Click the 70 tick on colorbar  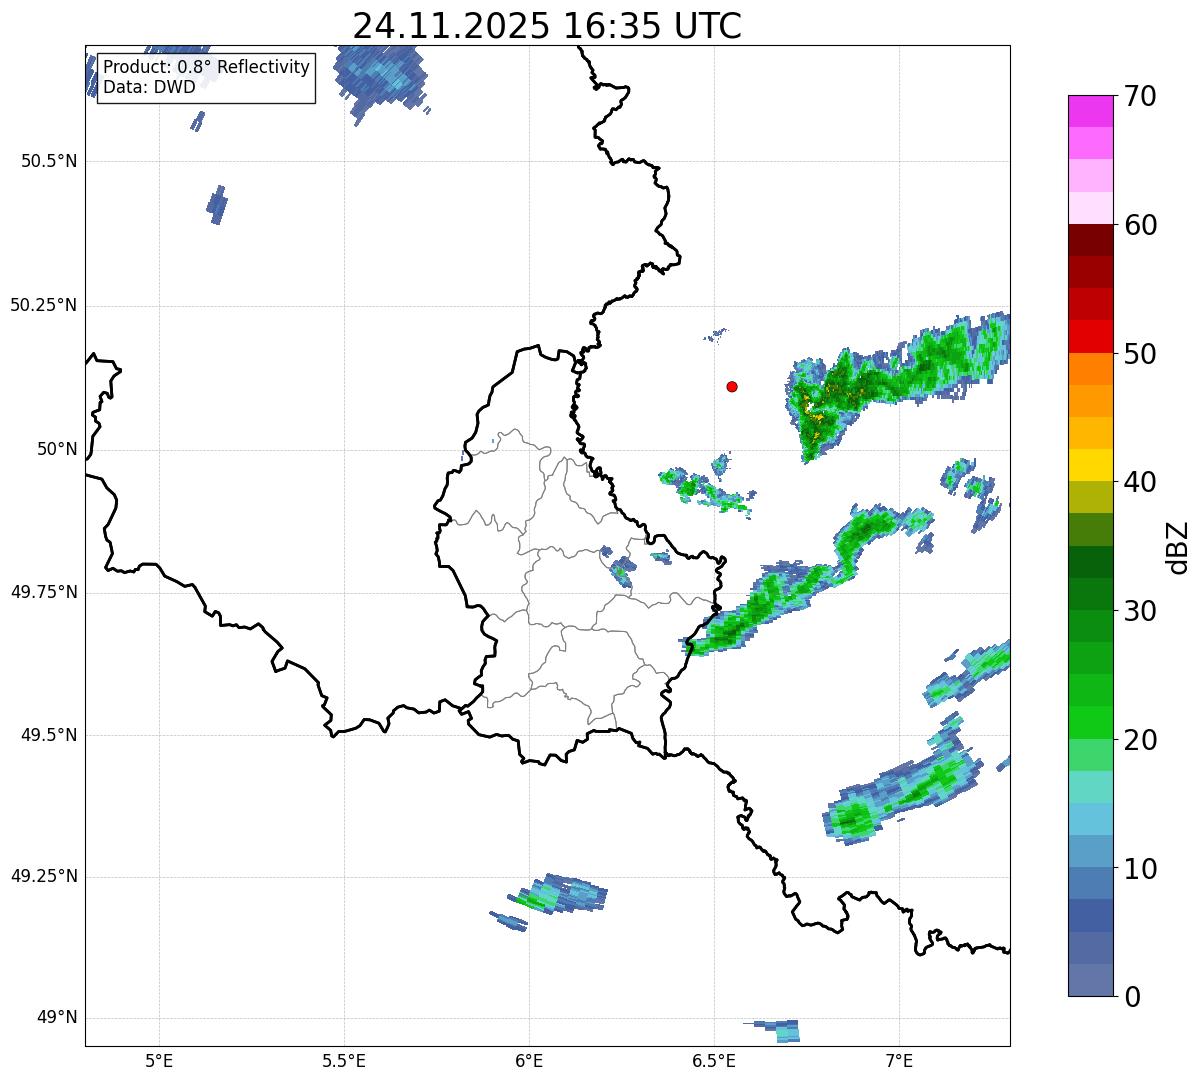(x=1140, y=96)
